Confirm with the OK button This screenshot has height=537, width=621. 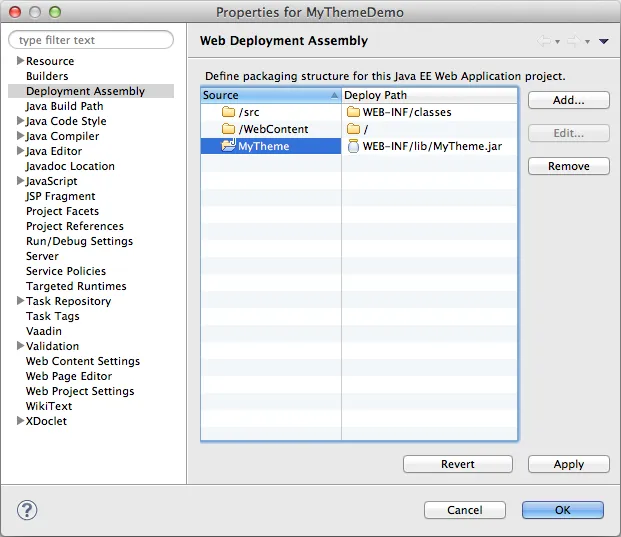tap(563, 510)
